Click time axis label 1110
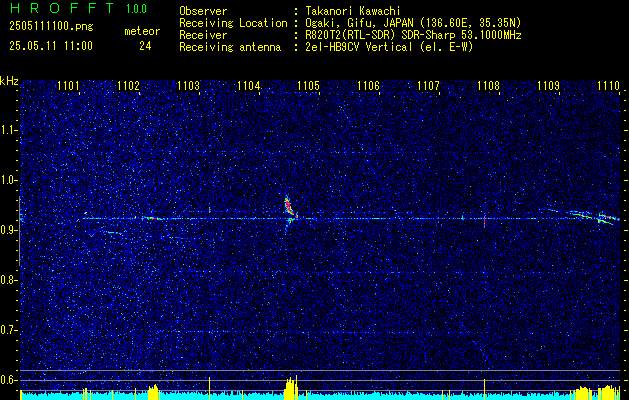The image size is (629, 400). tap(609, 85)
